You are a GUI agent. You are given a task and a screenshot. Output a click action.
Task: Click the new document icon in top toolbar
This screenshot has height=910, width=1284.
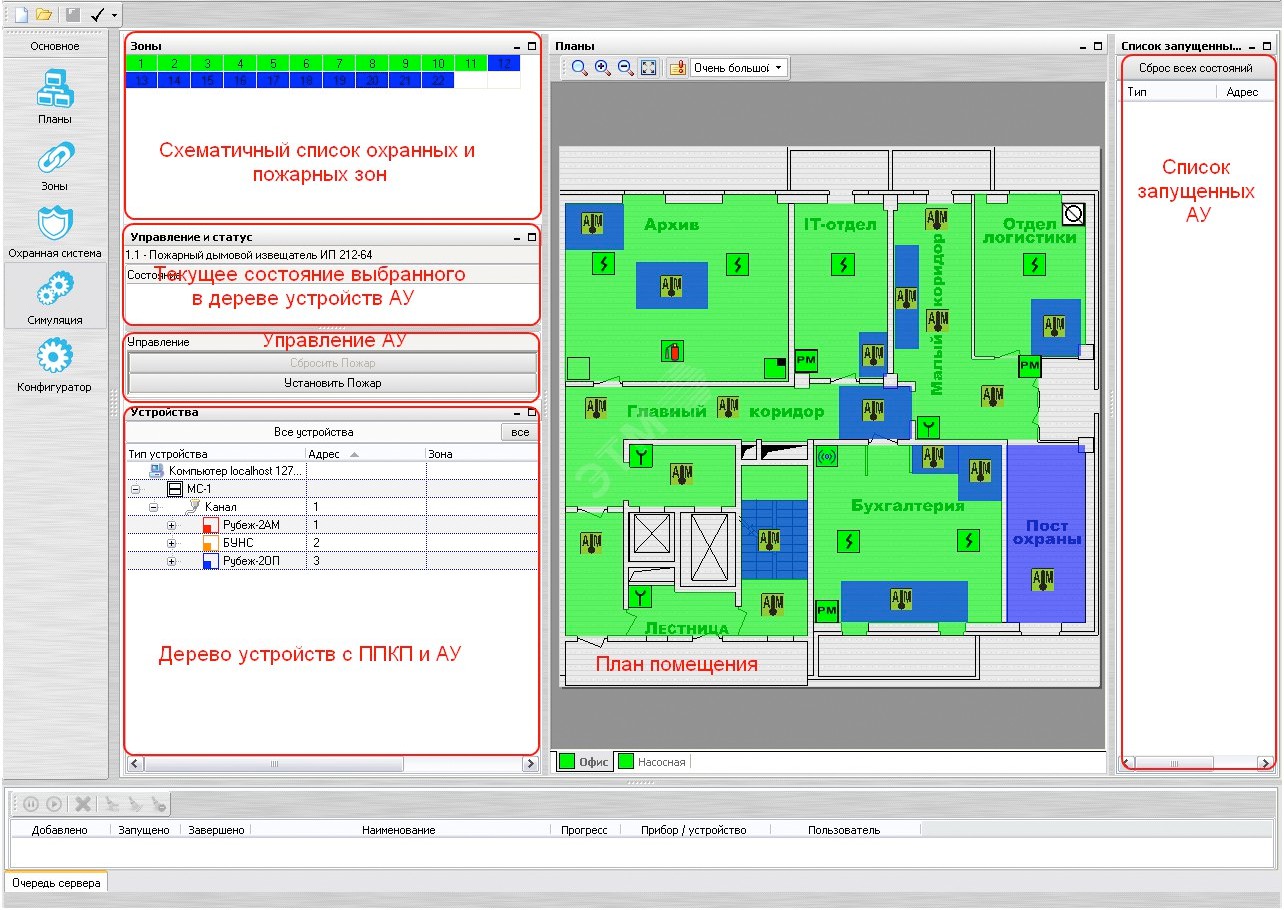[21, 15]
